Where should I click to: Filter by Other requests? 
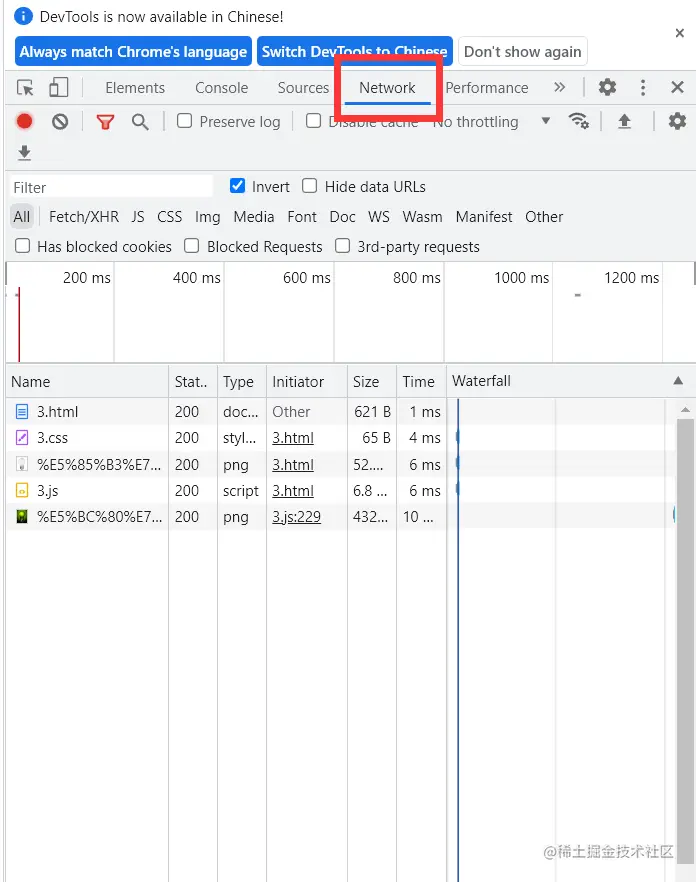[x=544, y=217]
